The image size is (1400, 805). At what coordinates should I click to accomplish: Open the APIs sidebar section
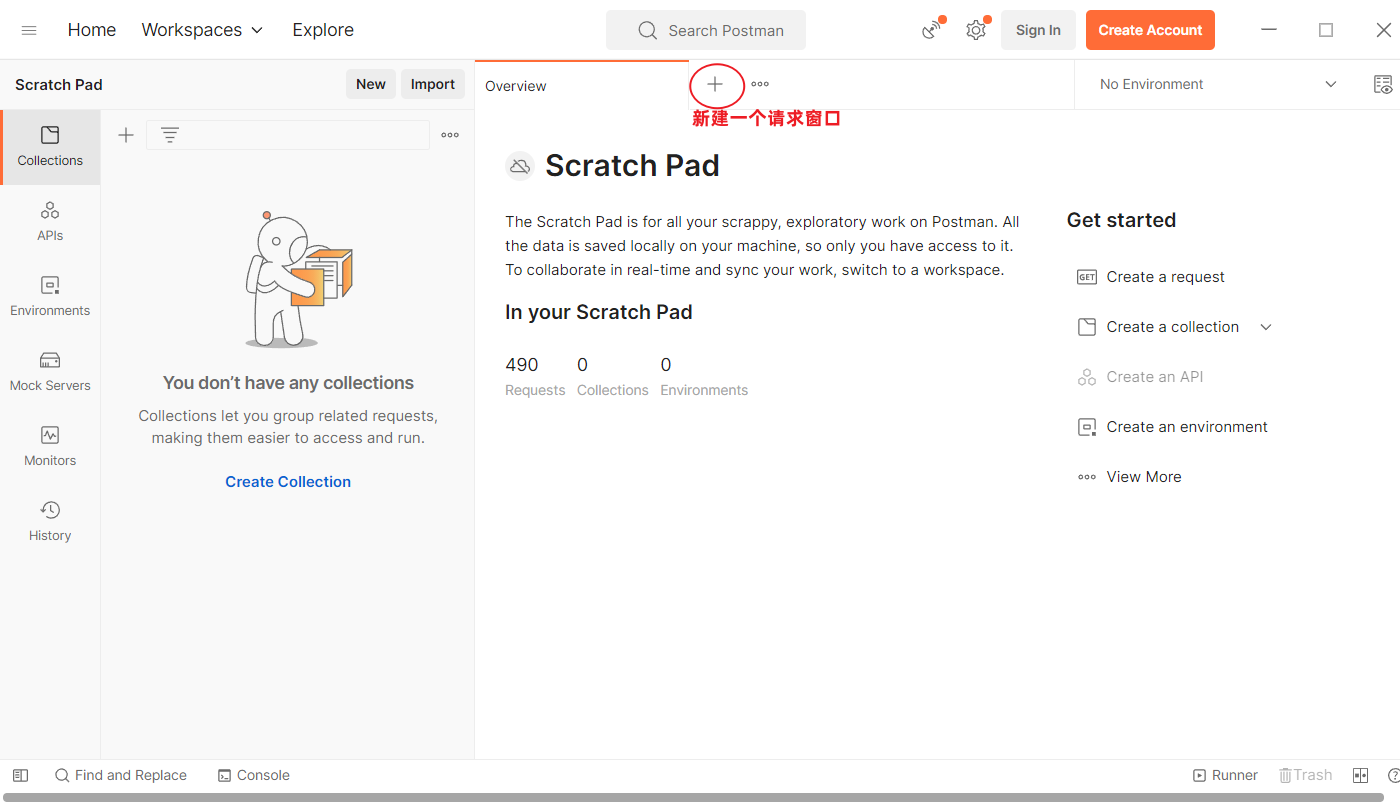(x=50, y=221)
